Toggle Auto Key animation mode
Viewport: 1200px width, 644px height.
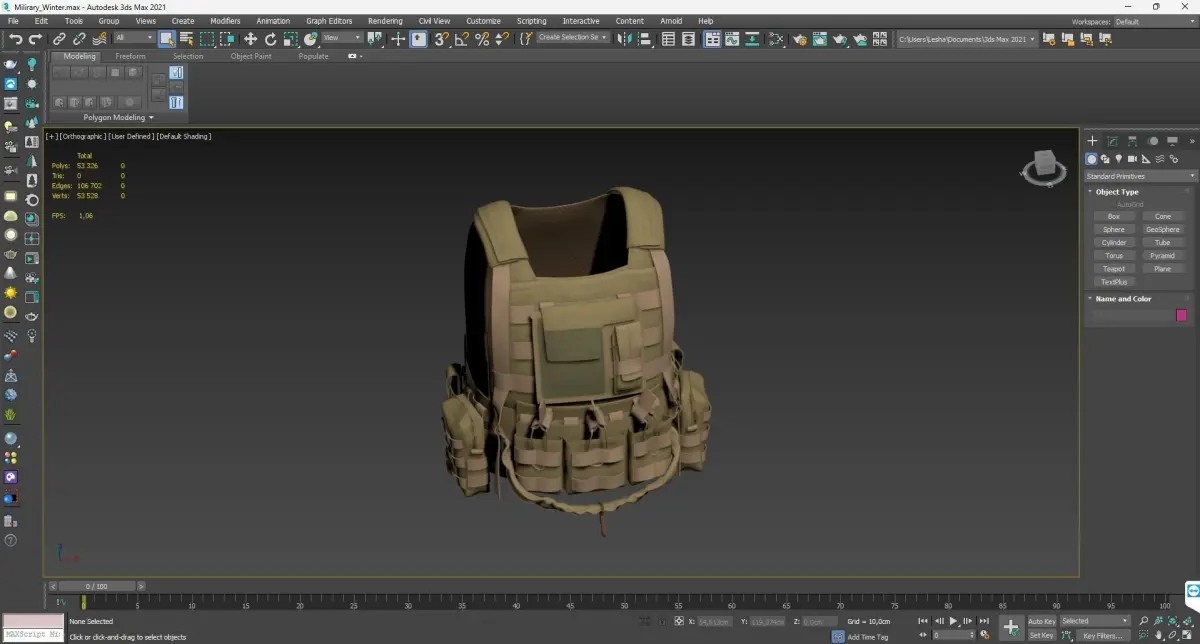tap(1041, 621)
